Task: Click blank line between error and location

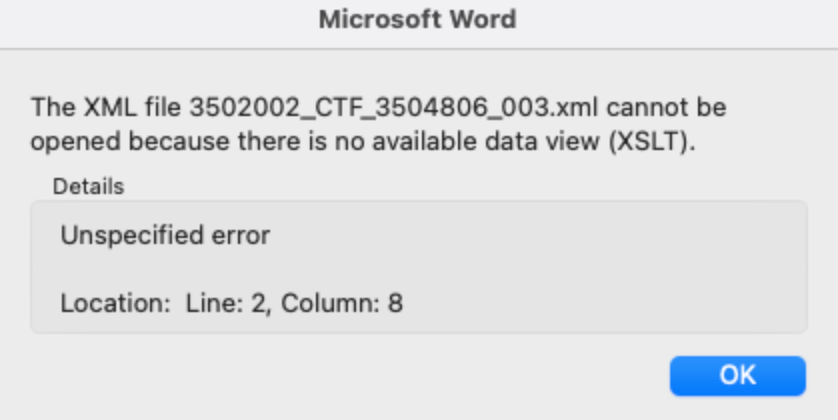Action: [x=300, y=268]
